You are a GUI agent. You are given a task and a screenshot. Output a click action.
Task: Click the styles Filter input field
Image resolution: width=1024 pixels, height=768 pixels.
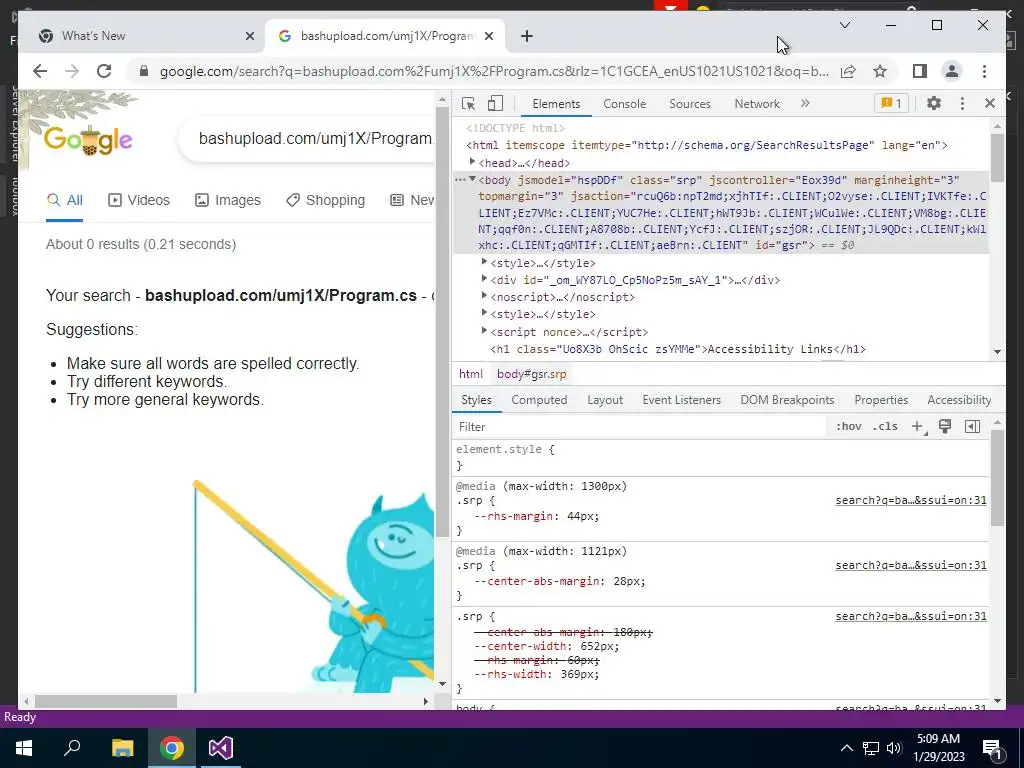pos(640,426)
